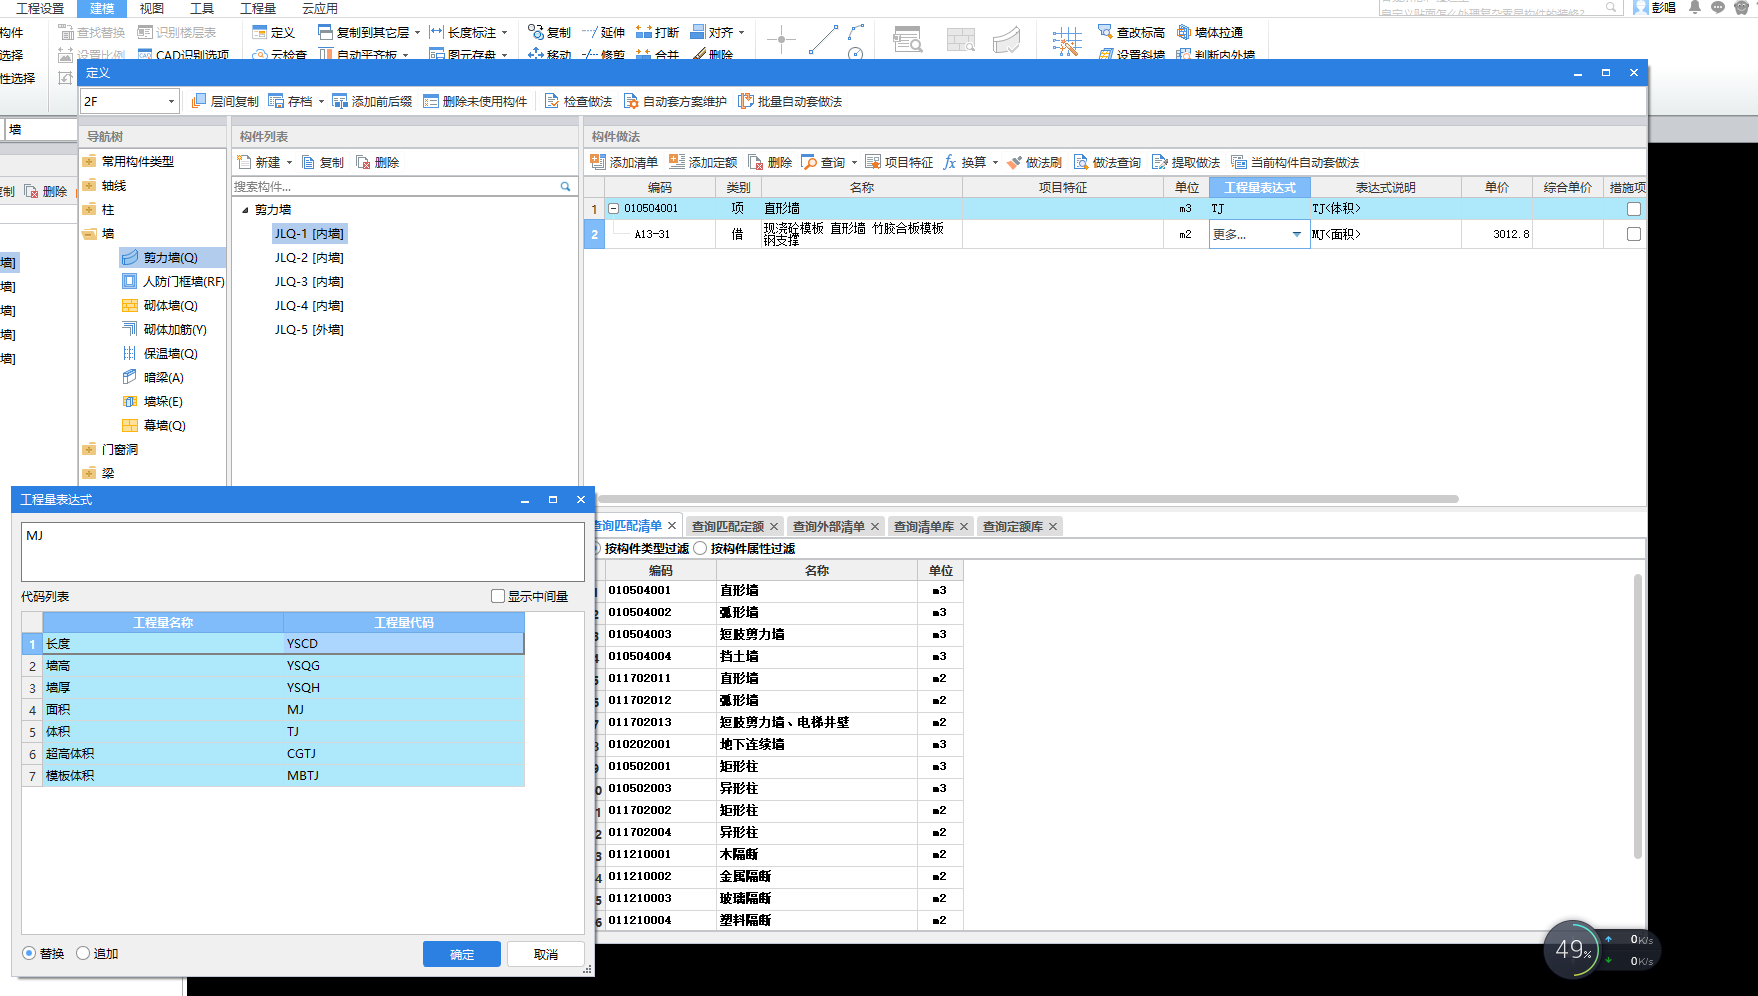The width and height of the screenshot is (1758, 996).
Task: Click the 查改标高 ribbon icon
Action: tap(1105, 32)
